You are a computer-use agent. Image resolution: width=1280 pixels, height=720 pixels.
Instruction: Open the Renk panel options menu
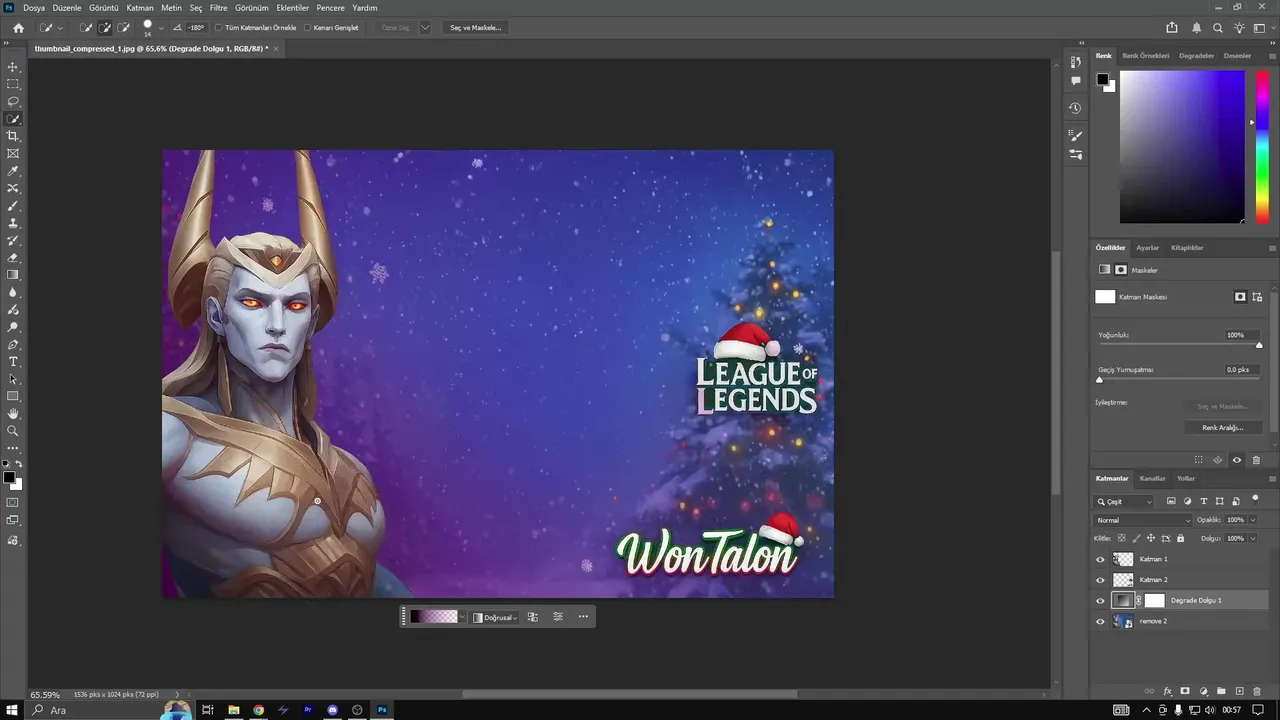pos(1272,56)
